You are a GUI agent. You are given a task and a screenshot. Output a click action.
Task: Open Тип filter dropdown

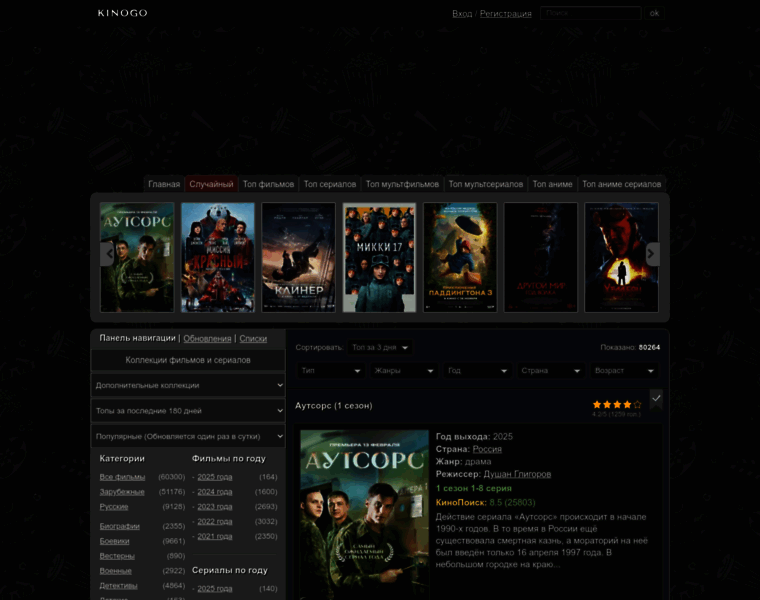point(331,371)
